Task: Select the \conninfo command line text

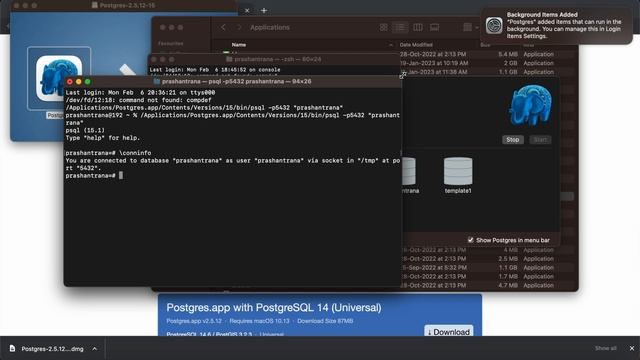Action: 135,153
